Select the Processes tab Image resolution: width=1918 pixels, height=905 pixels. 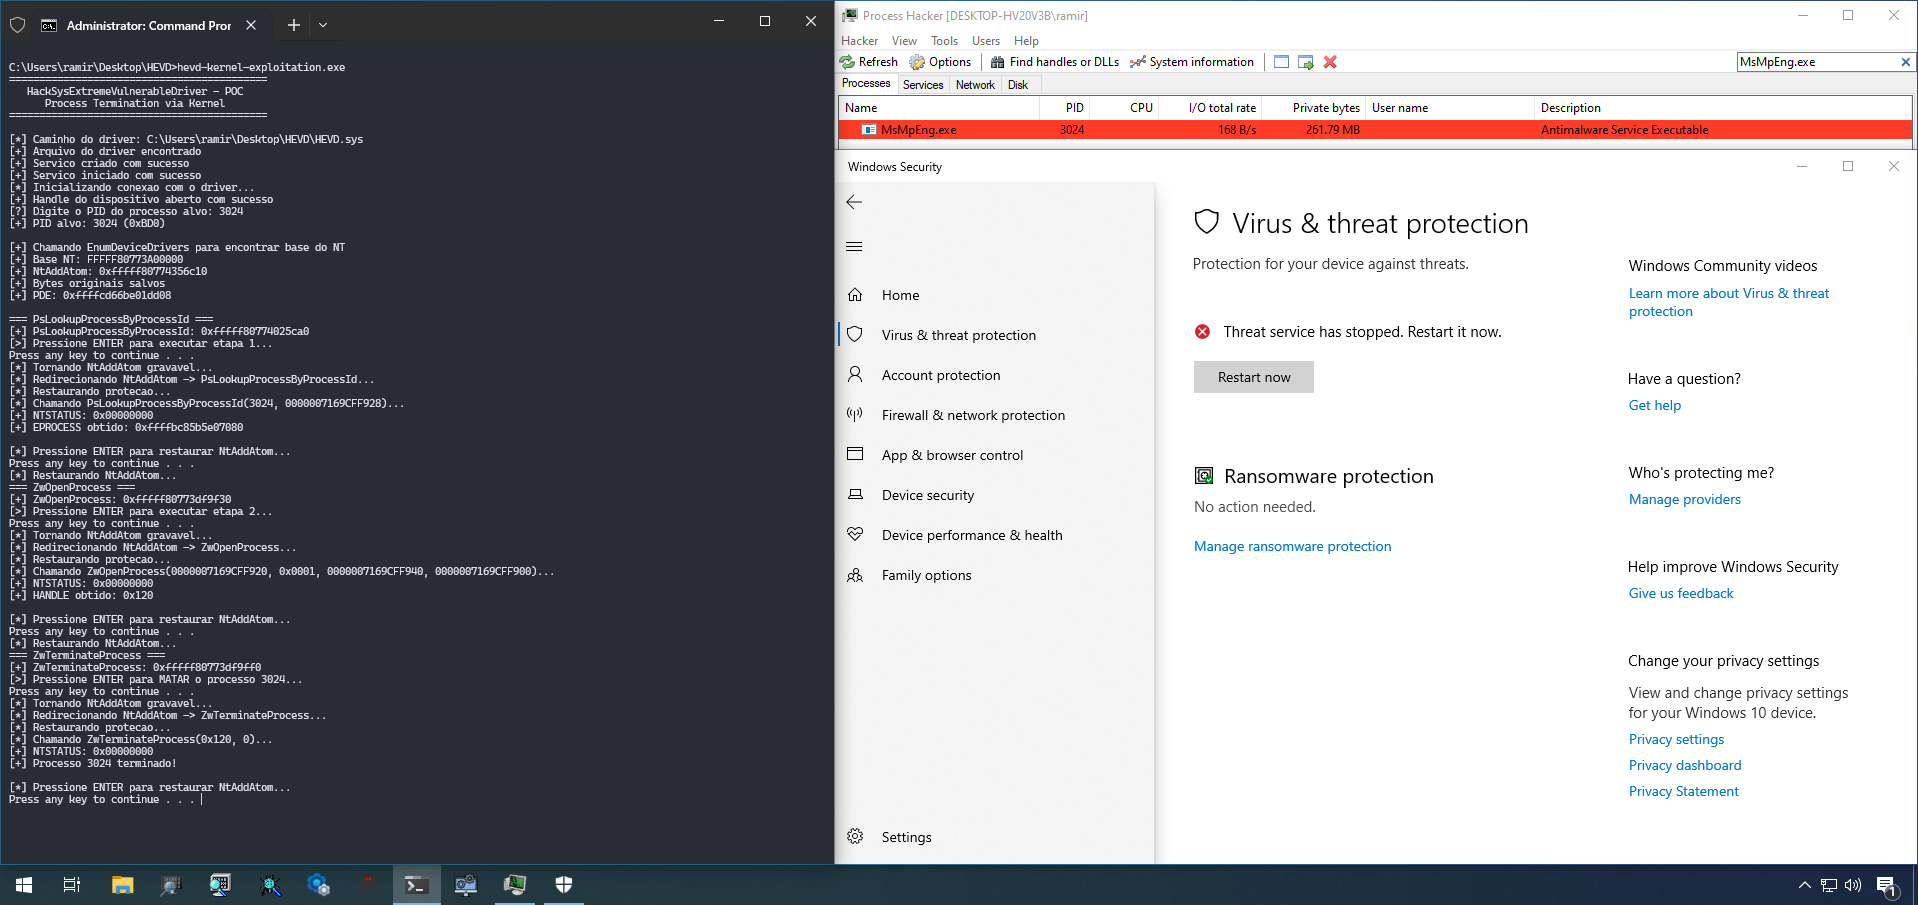pyautogui.click(x=866, y=84)
